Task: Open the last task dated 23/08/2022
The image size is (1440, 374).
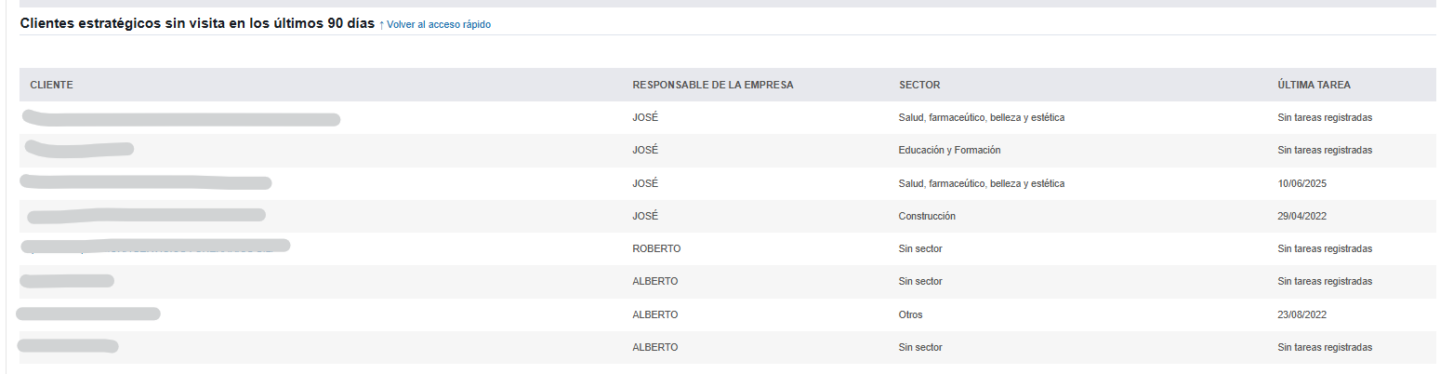Action: 1302,314
